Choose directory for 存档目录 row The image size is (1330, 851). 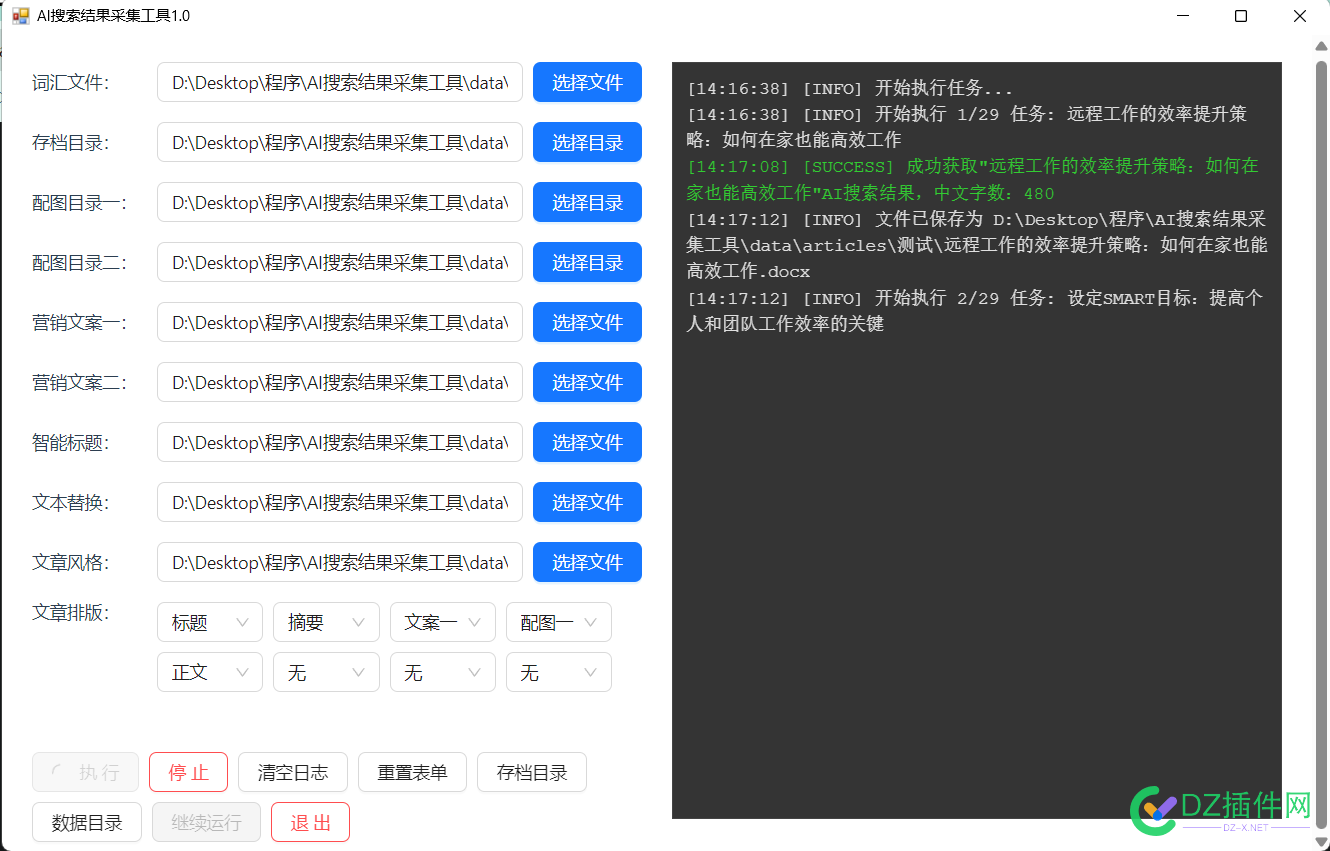click(x=587, y=142)
